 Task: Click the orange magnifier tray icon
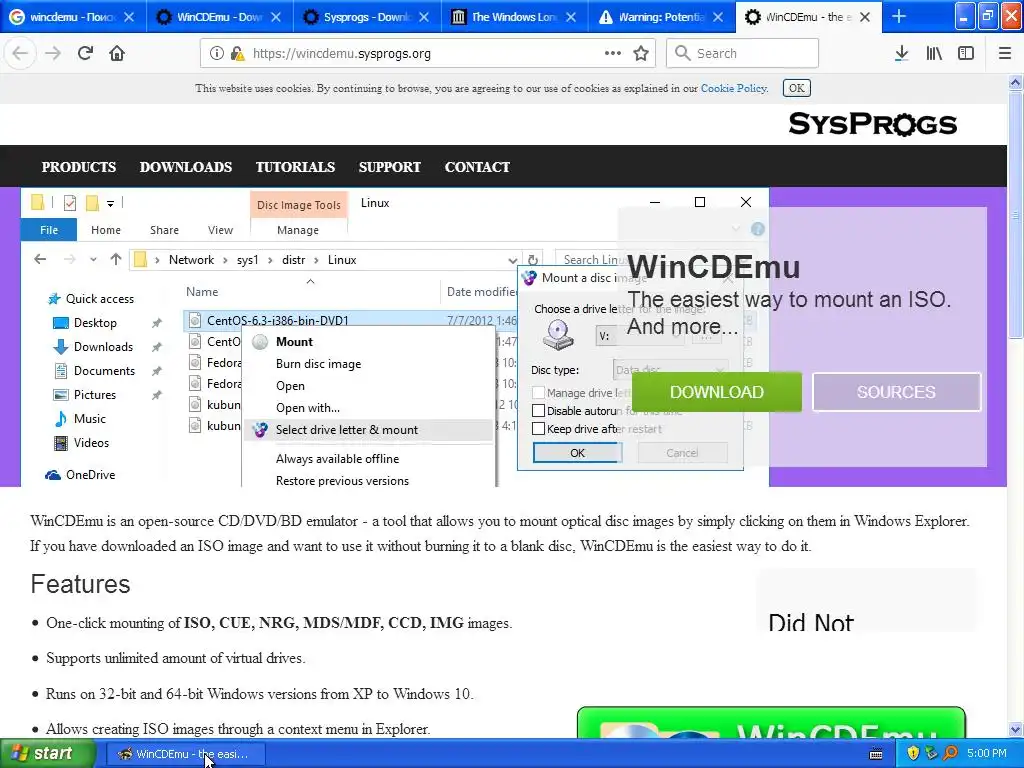(950, 754)
